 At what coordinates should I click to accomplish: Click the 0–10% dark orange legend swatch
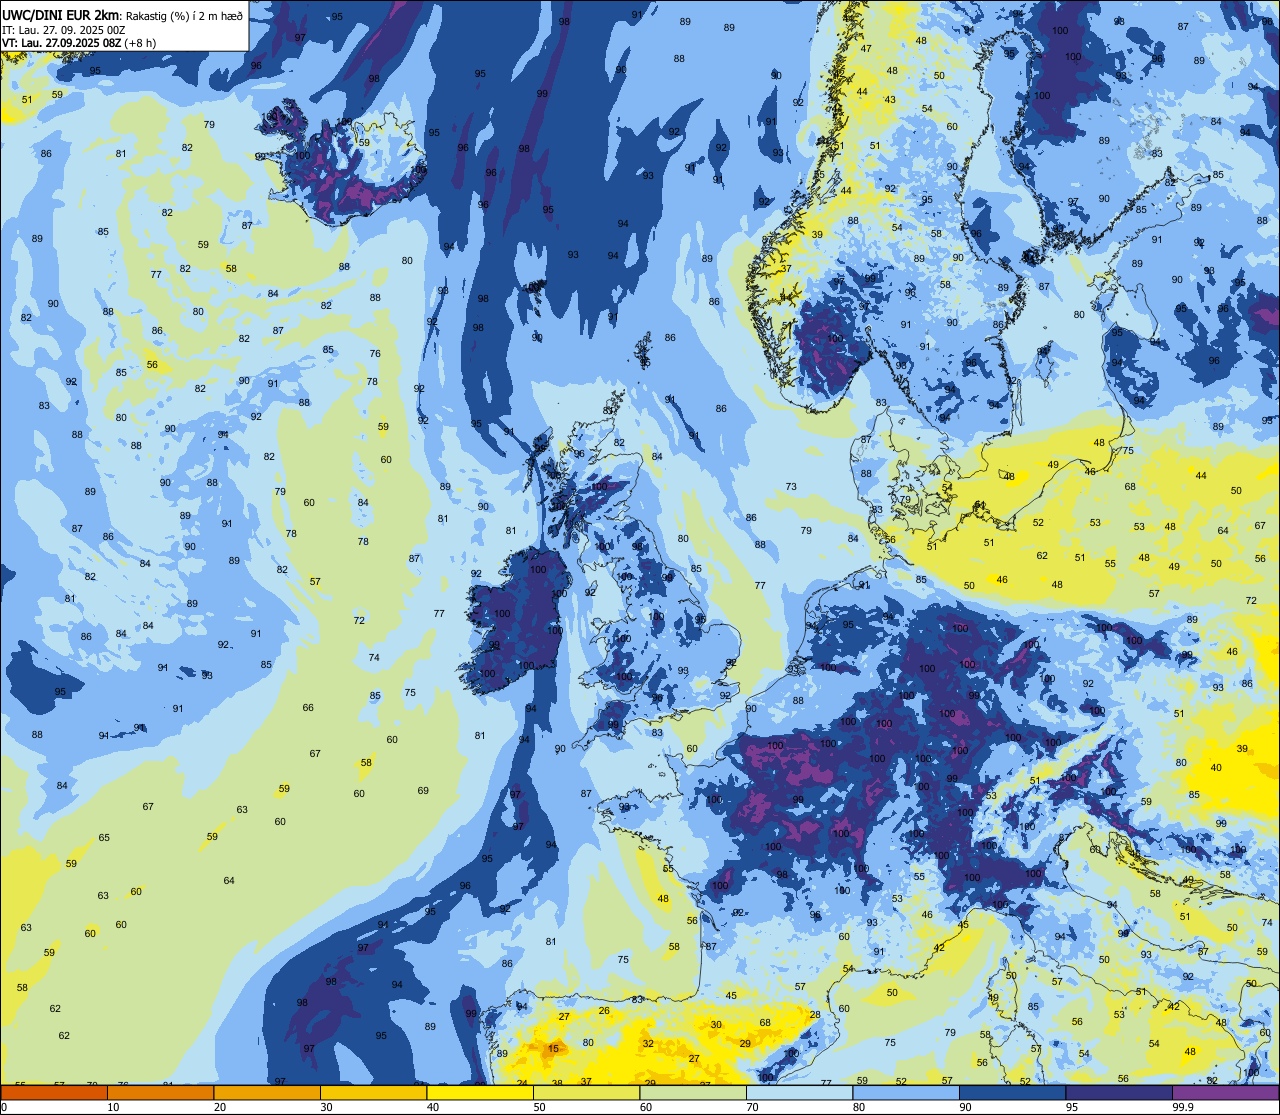click(x=54, y=1092)
